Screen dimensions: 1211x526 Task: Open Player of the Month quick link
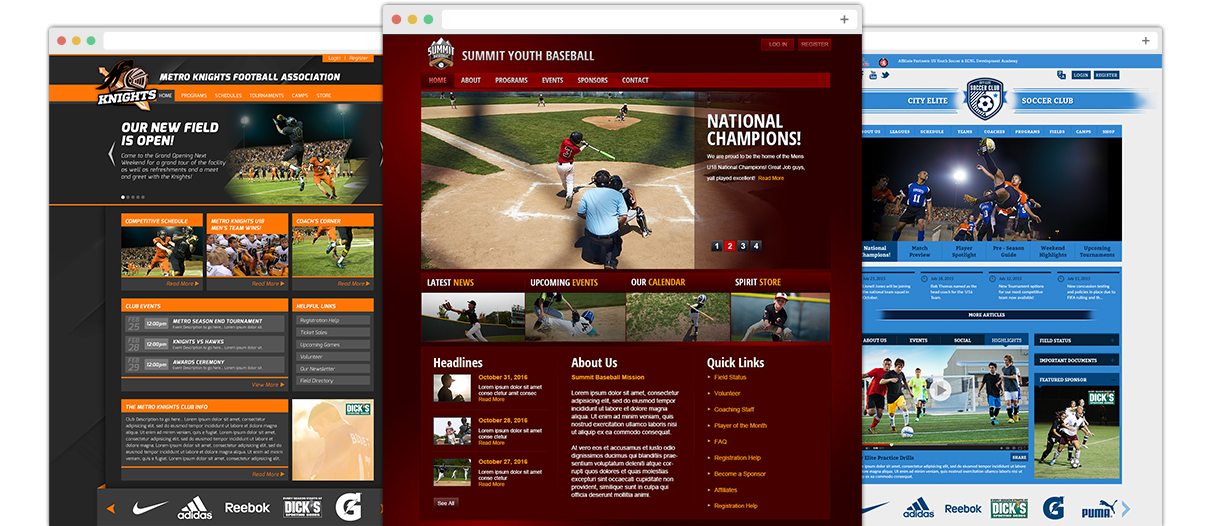pyautogui.click(x=740, y=425)
